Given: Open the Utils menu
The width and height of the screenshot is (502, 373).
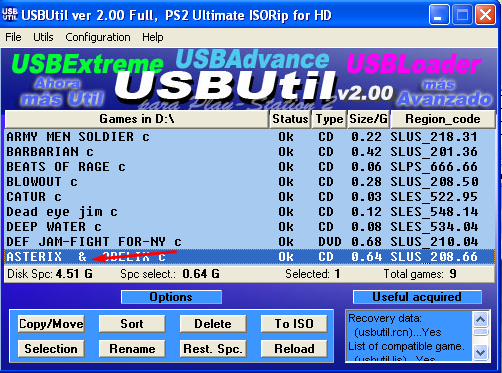Looking at the screenshot, I should 43,37.
